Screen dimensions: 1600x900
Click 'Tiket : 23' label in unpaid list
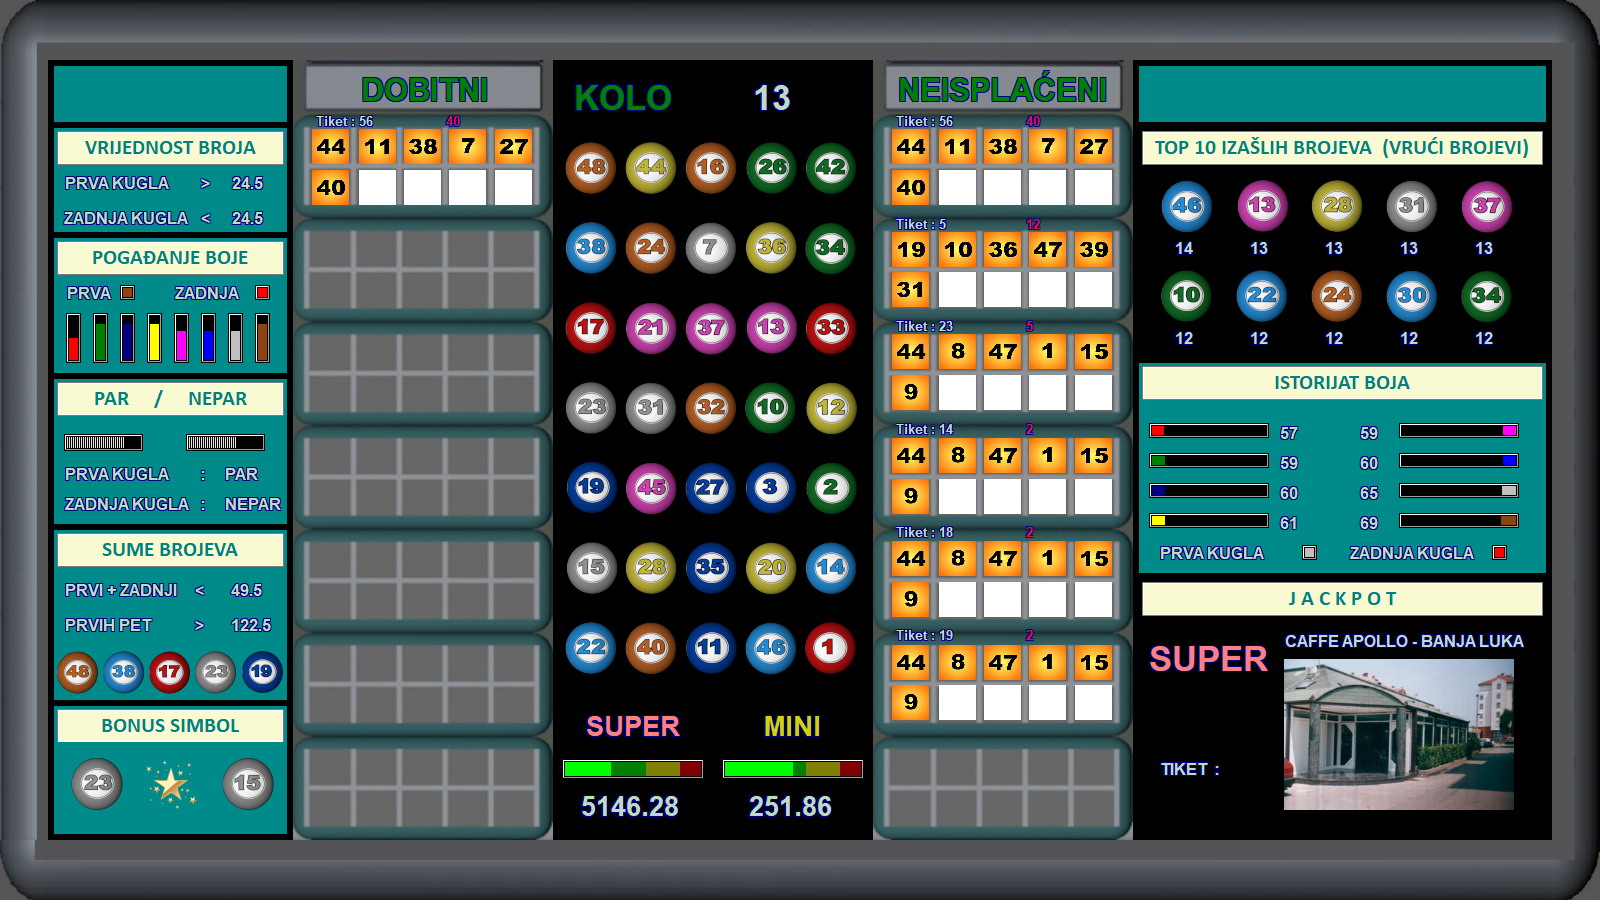pyautogui.click(x=924, y=326)
